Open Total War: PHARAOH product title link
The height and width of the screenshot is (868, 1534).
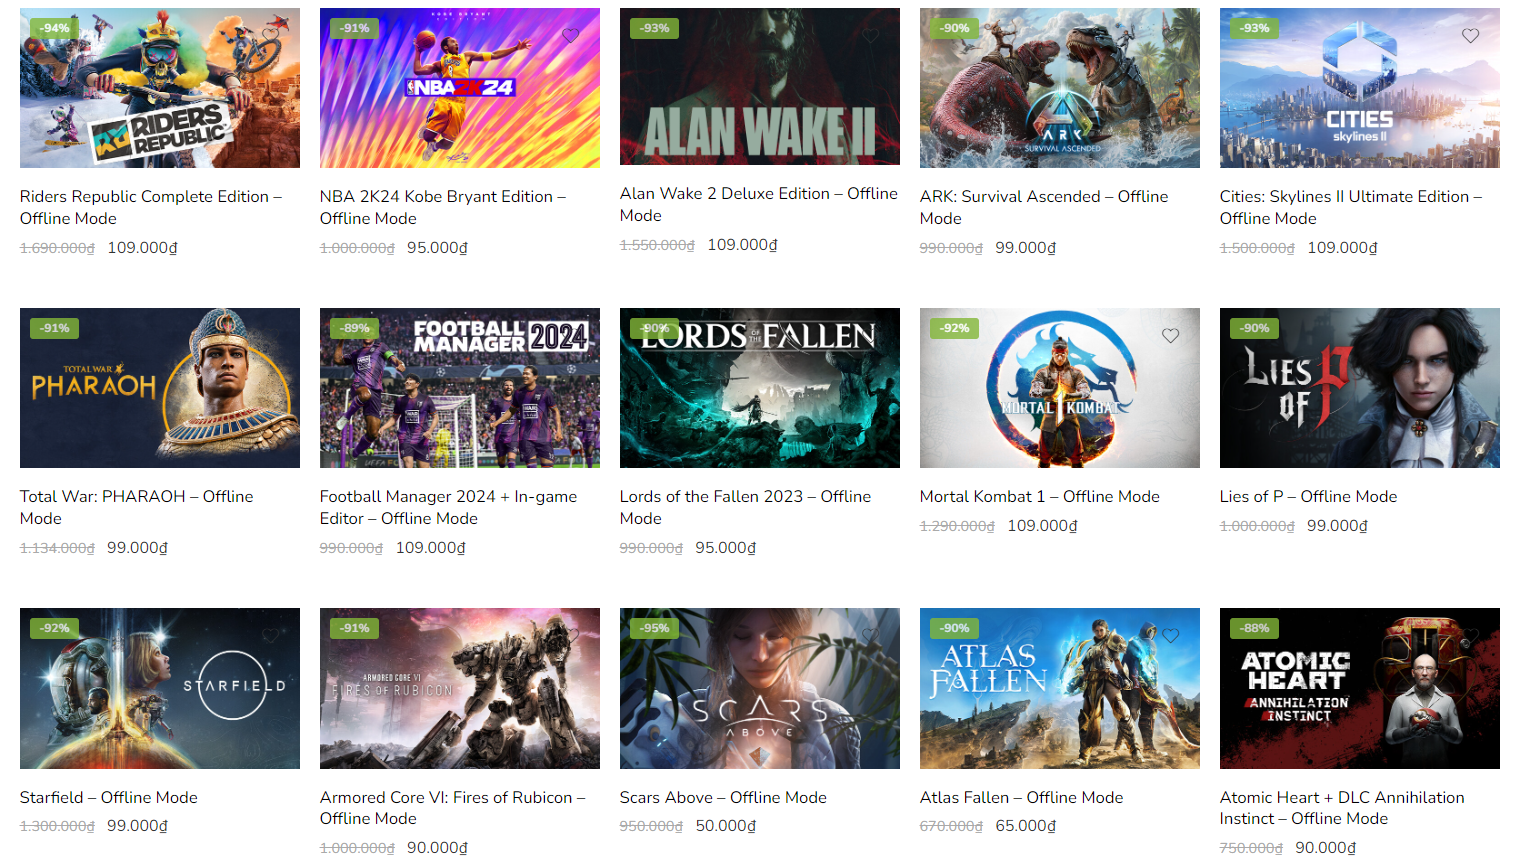click(x=136, y=507)
